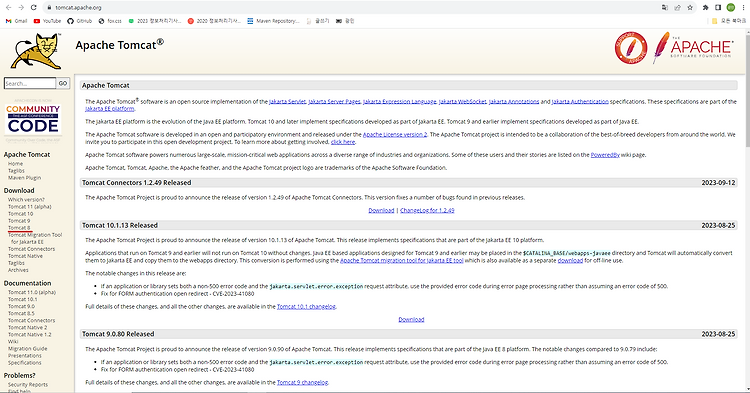The image size is (750, 393).
Task: Toggle the browser side panel icon
Action: 718,8
